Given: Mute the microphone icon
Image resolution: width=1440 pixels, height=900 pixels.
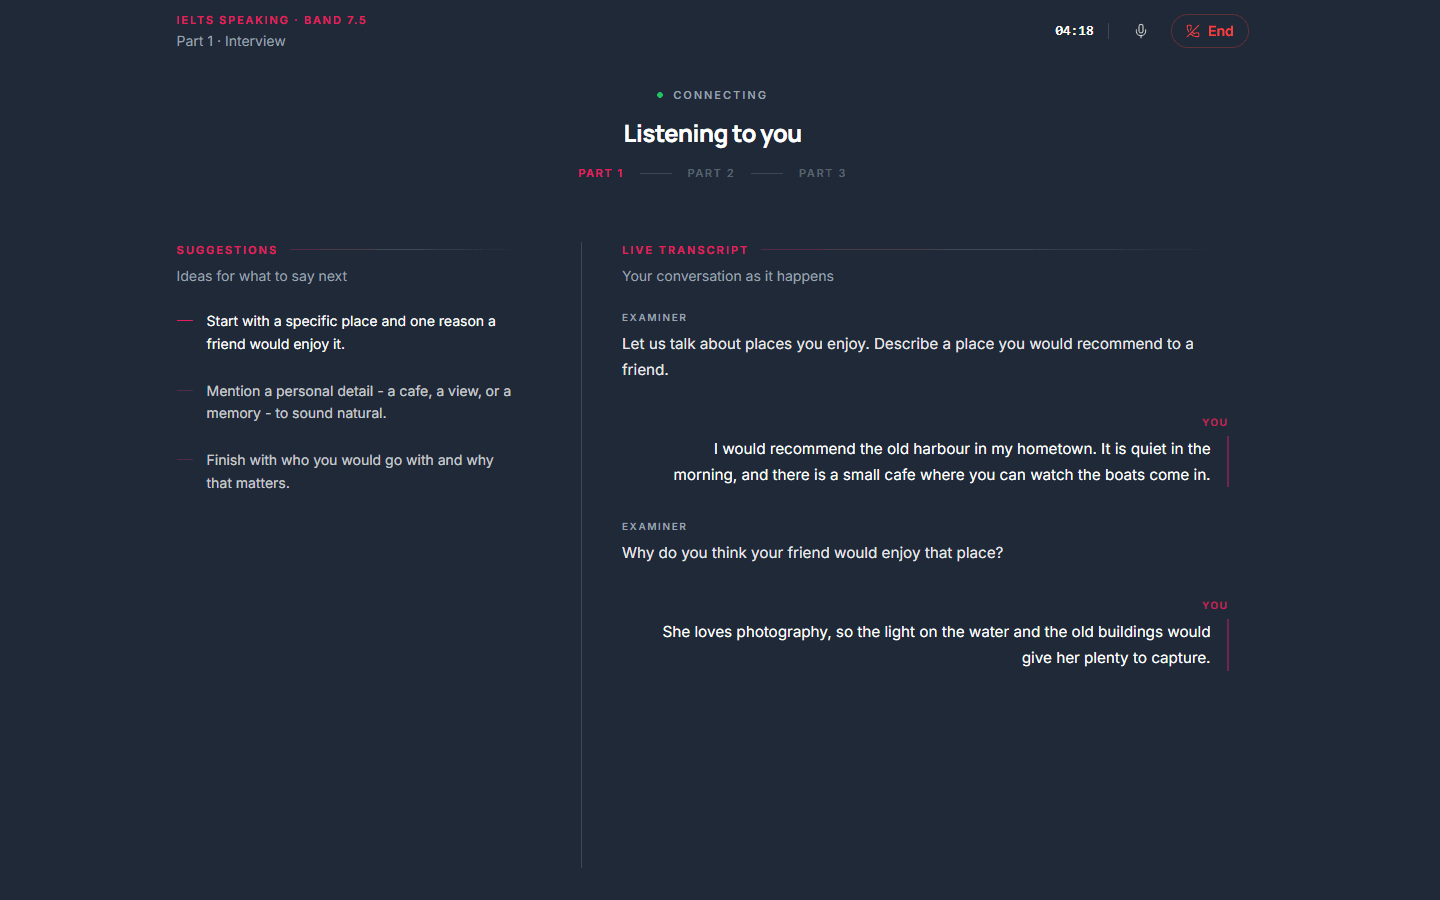Looking at the screenshot, I should [1141, 31].
